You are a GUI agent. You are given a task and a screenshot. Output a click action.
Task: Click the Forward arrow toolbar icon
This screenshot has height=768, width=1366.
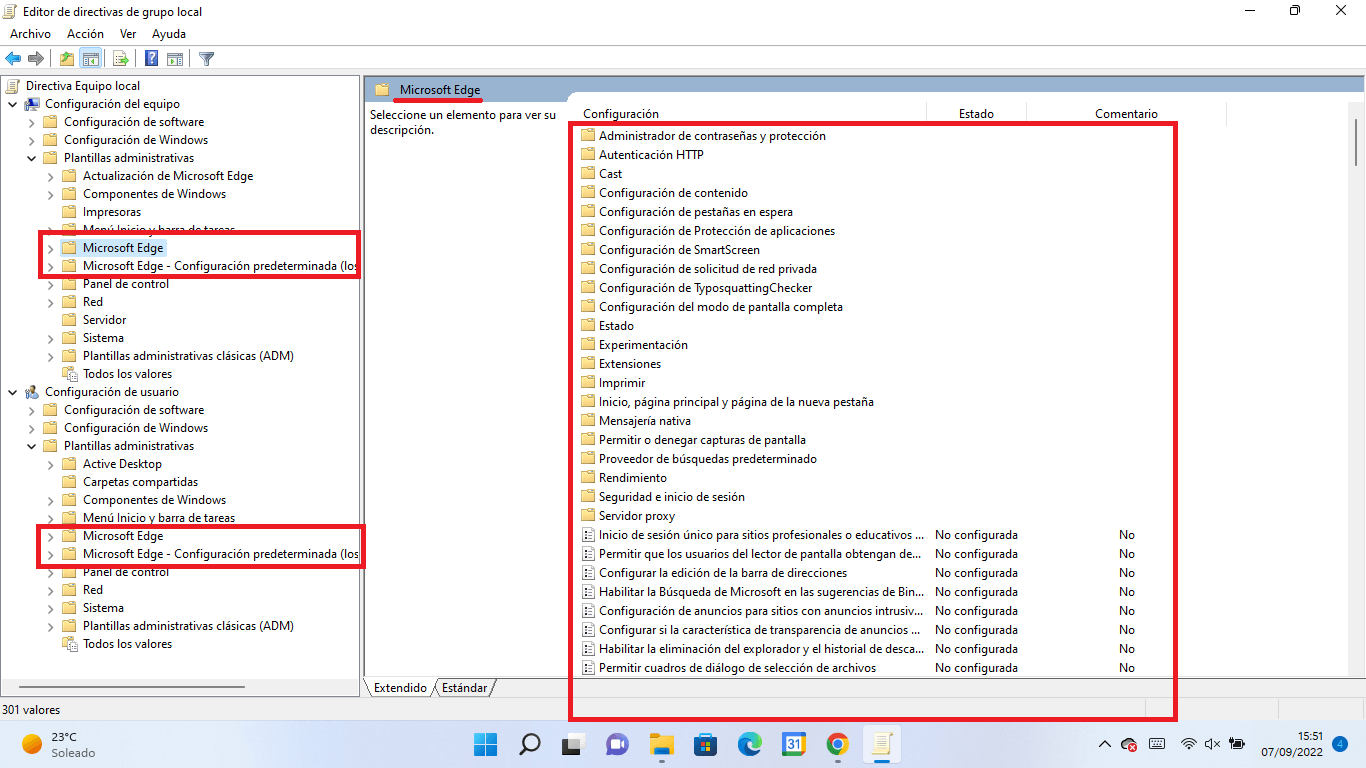click(36, 59)
